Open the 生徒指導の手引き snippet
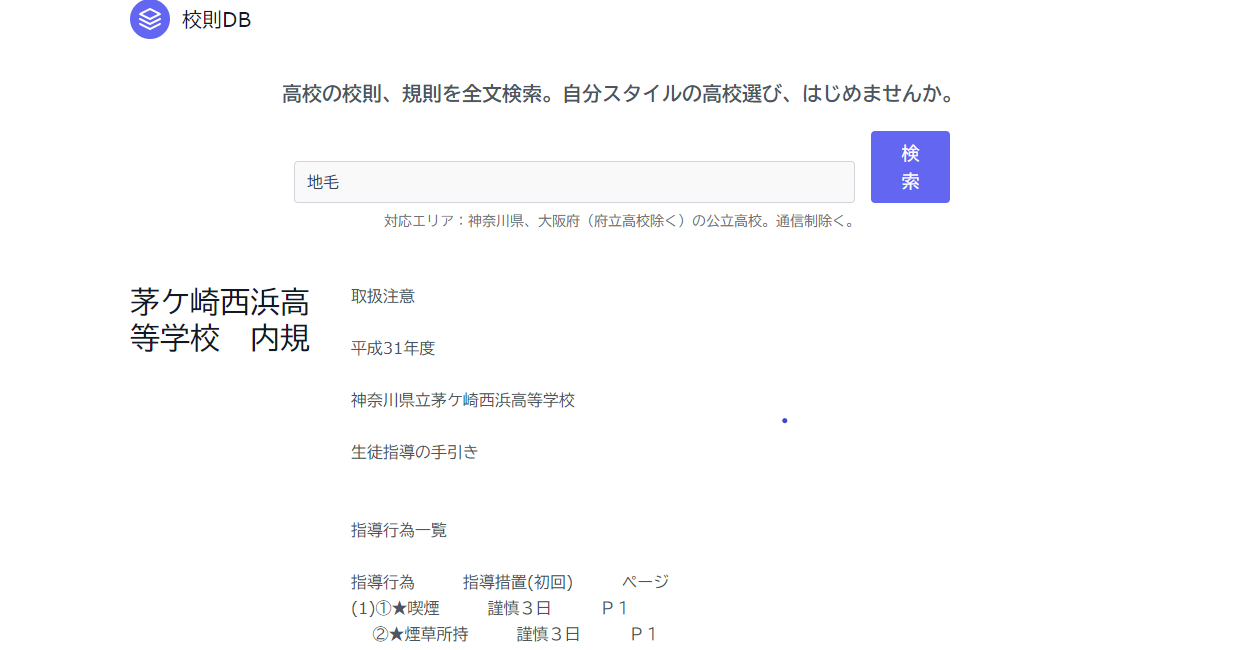Image resolution: width=1242 pixels, height=650 pixels. [413, 452]
